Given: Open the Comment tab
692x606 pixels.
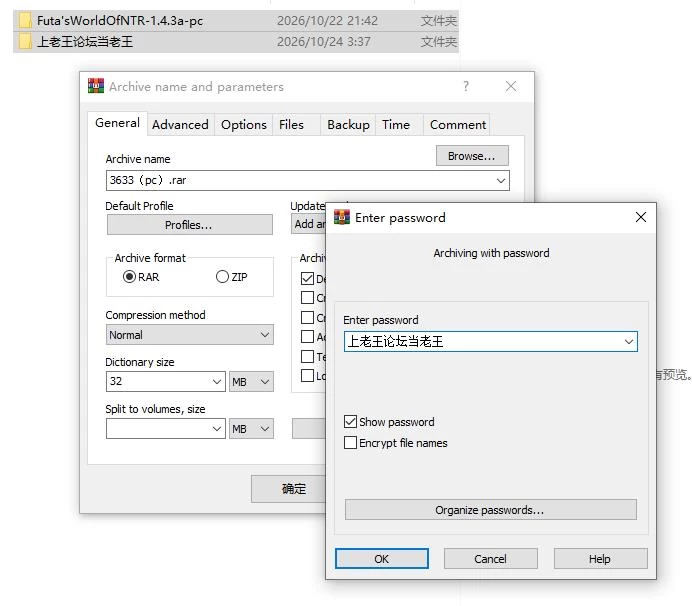Looking at the screenshot, I should coord(458,125).
